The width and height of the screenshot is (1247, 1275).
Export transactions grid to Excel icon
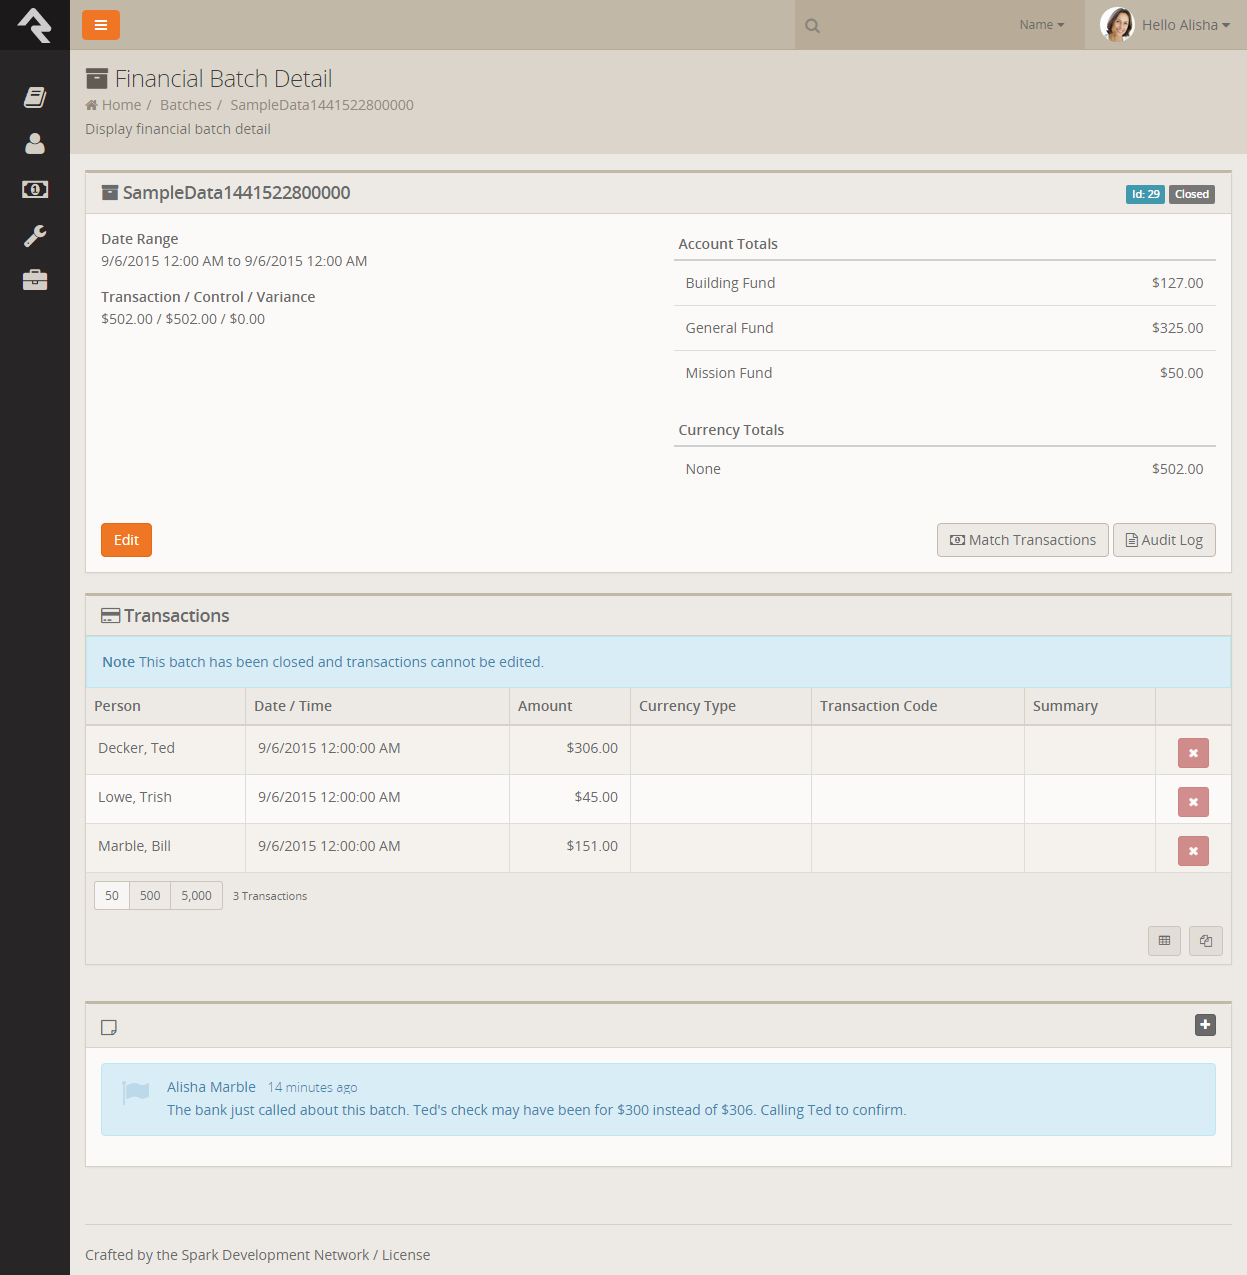[1164, 941]
